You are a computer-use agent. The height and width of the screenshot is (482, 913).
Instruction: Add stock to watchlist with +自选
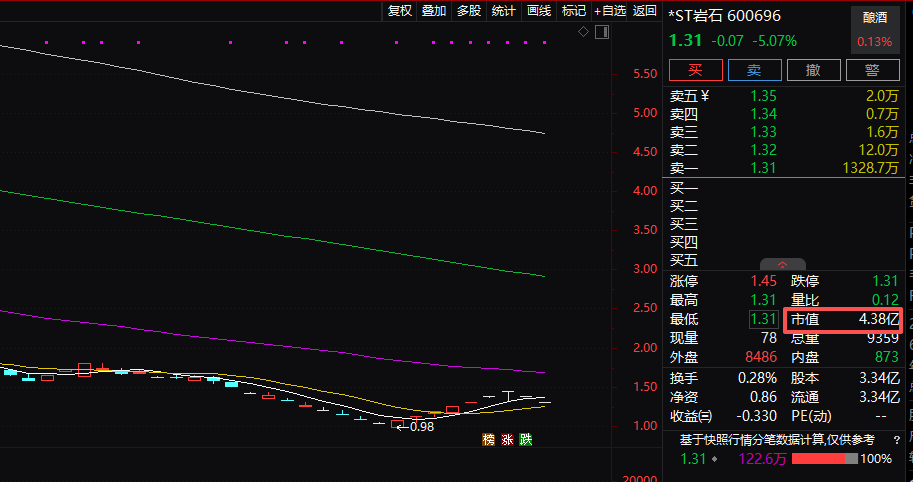coord(610,10)
